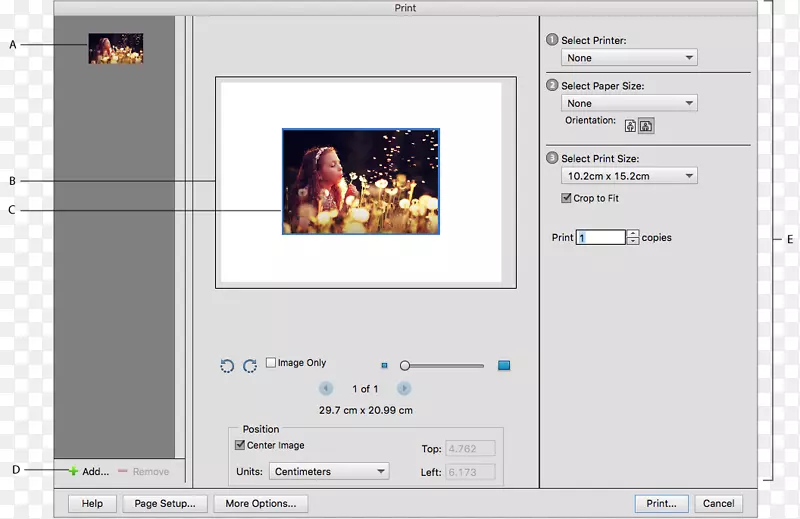Click the Print... button

pos(662,504)
